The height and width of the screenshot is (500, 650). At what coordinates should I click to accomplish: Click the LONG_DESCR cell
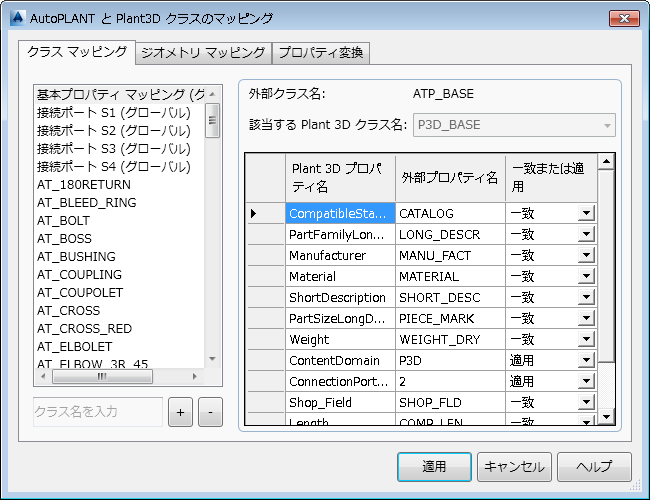(x=451, y=235)
